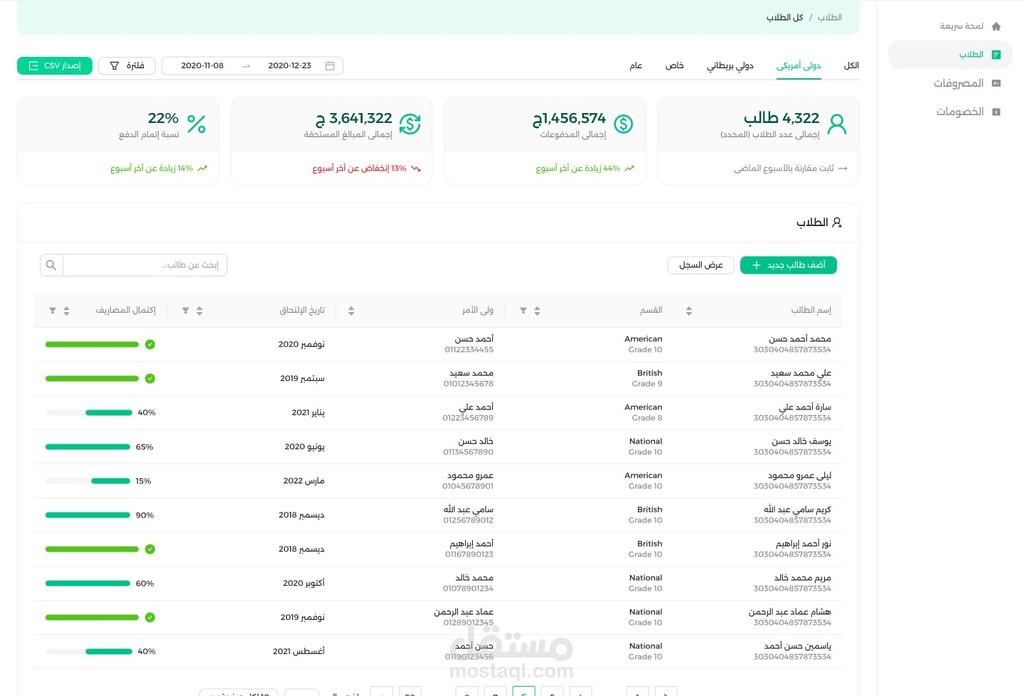Click completed checkmark for نور أحمد إبراهيم
Screen dimensions: 1024x696
click(150, 549)
